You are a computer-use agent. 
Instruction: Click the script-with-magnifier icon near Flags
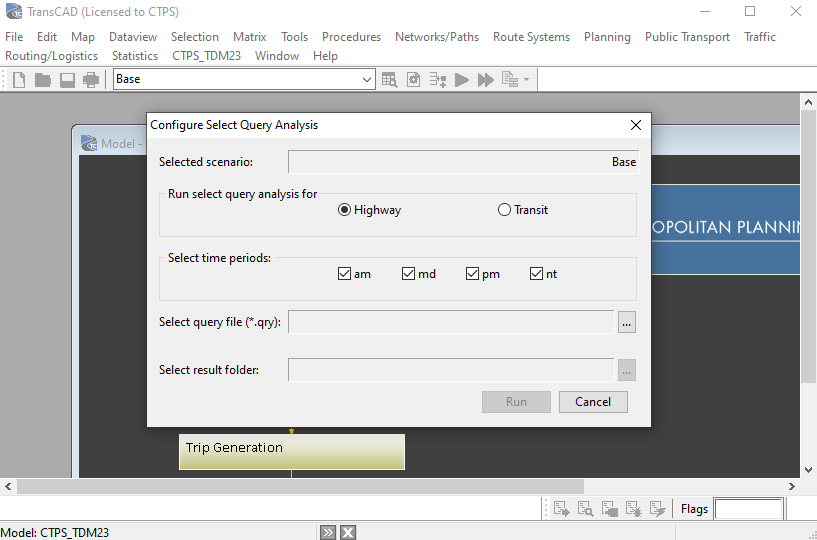(x=585, y=509)
